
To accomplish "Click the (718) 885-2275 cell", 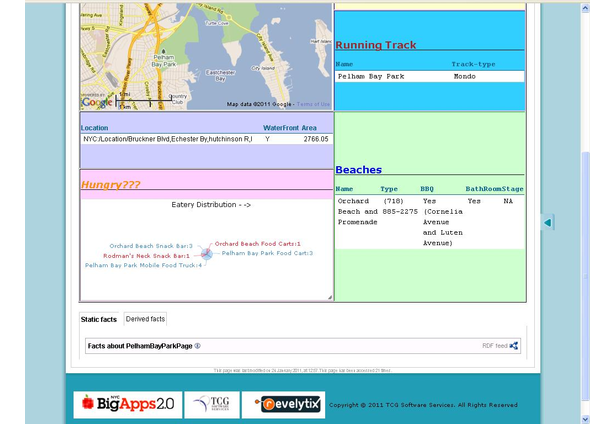I will [x=400, y=206].
